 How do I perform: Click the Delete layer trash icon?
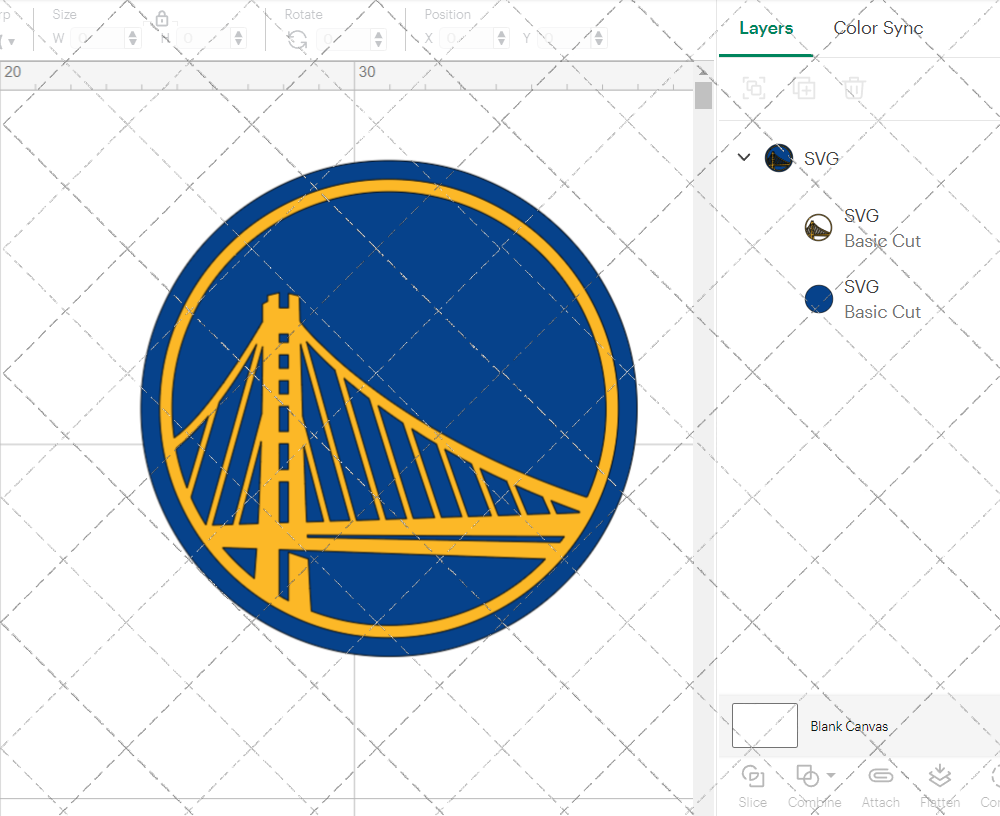point(854,88)
